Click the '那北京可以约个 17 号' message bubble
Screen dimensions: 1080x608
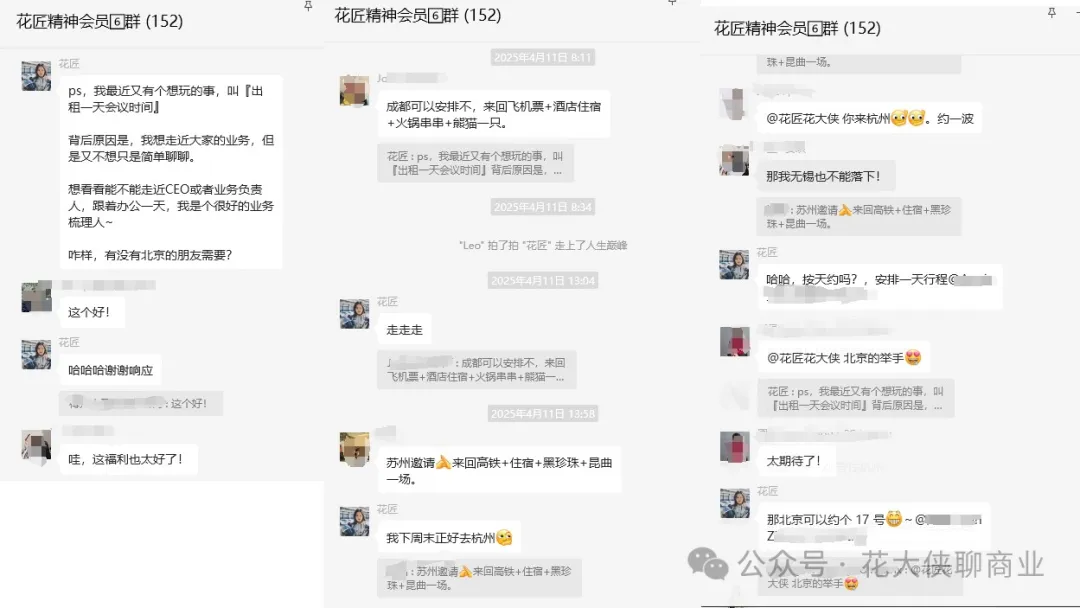(x=873, y=527)
